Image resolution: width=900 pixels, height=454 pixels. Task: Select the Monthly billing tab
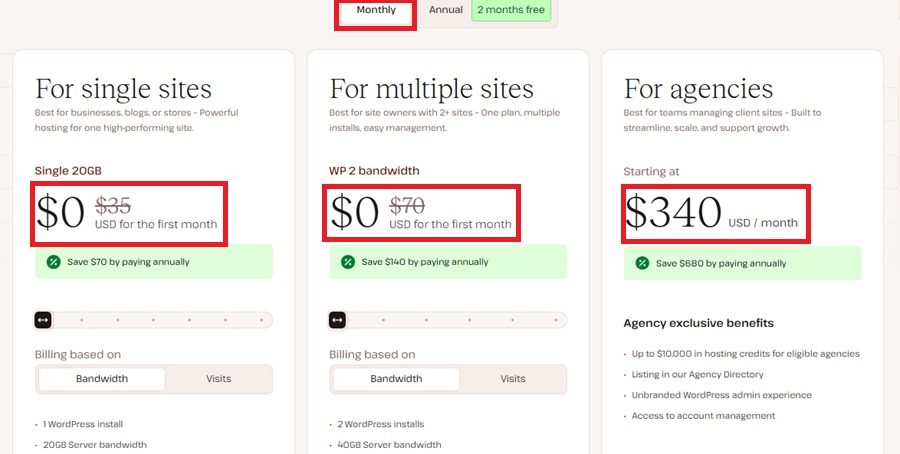click(376, 11)
